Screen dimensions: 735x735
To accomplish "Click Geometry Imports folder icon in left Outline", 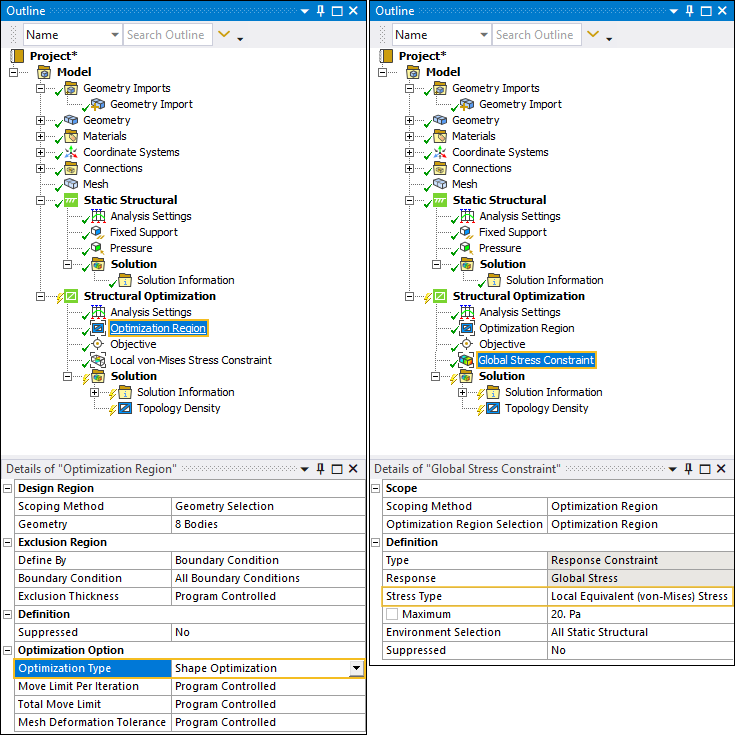I will 71,88.
